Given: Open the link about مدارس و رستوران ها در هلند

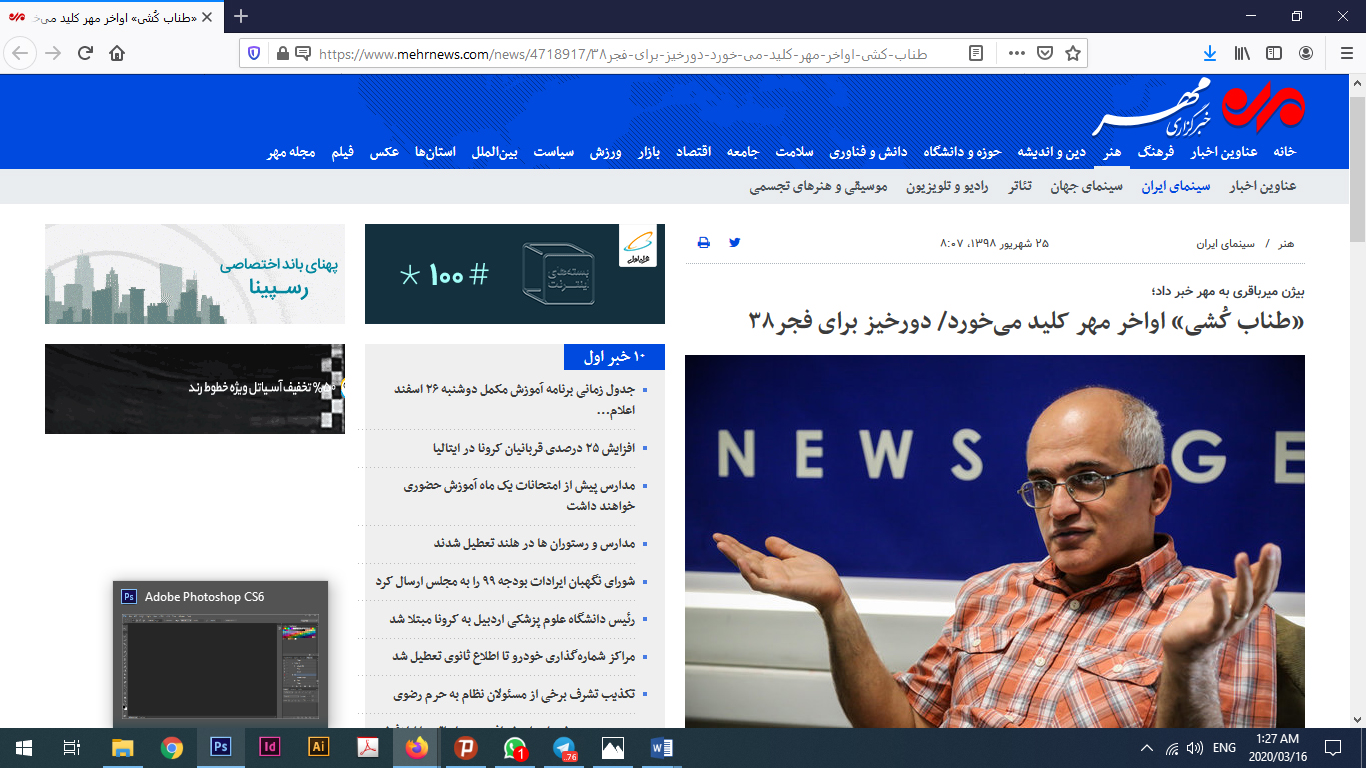Looking at the screenshot, I should pyautogui.click(x=534, y=543).
